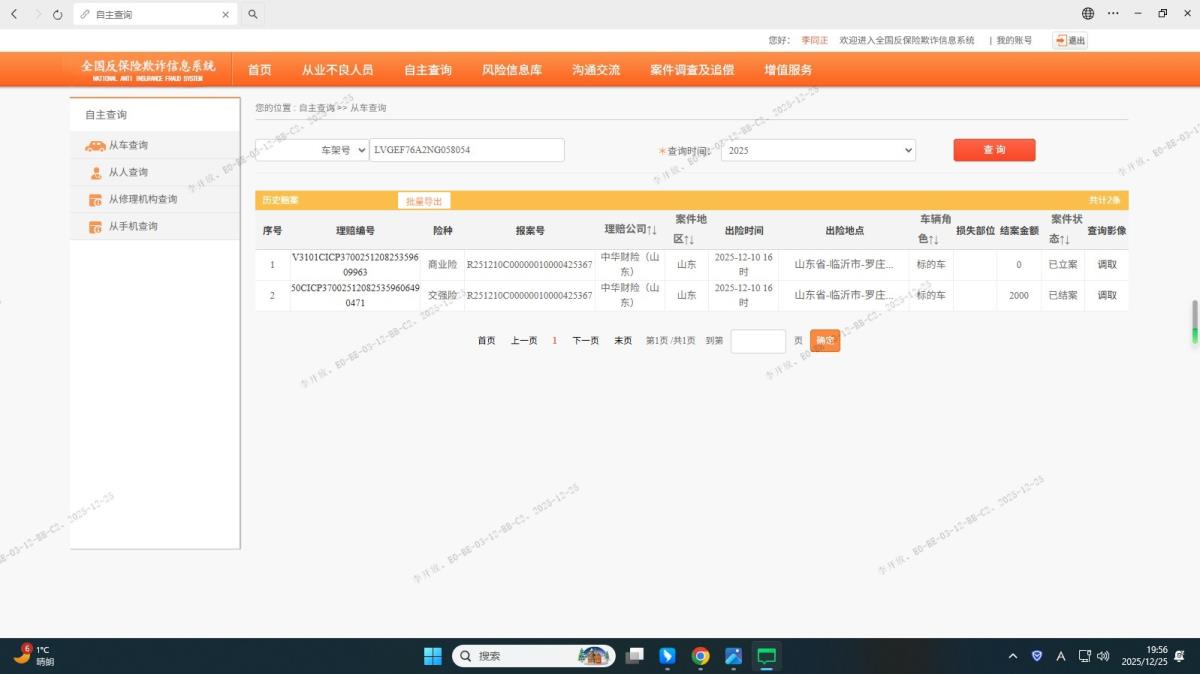This screenshot has height=674, width=1200.
Task: Click 调取 for the 商业险 row
Action: point(1106,265)
